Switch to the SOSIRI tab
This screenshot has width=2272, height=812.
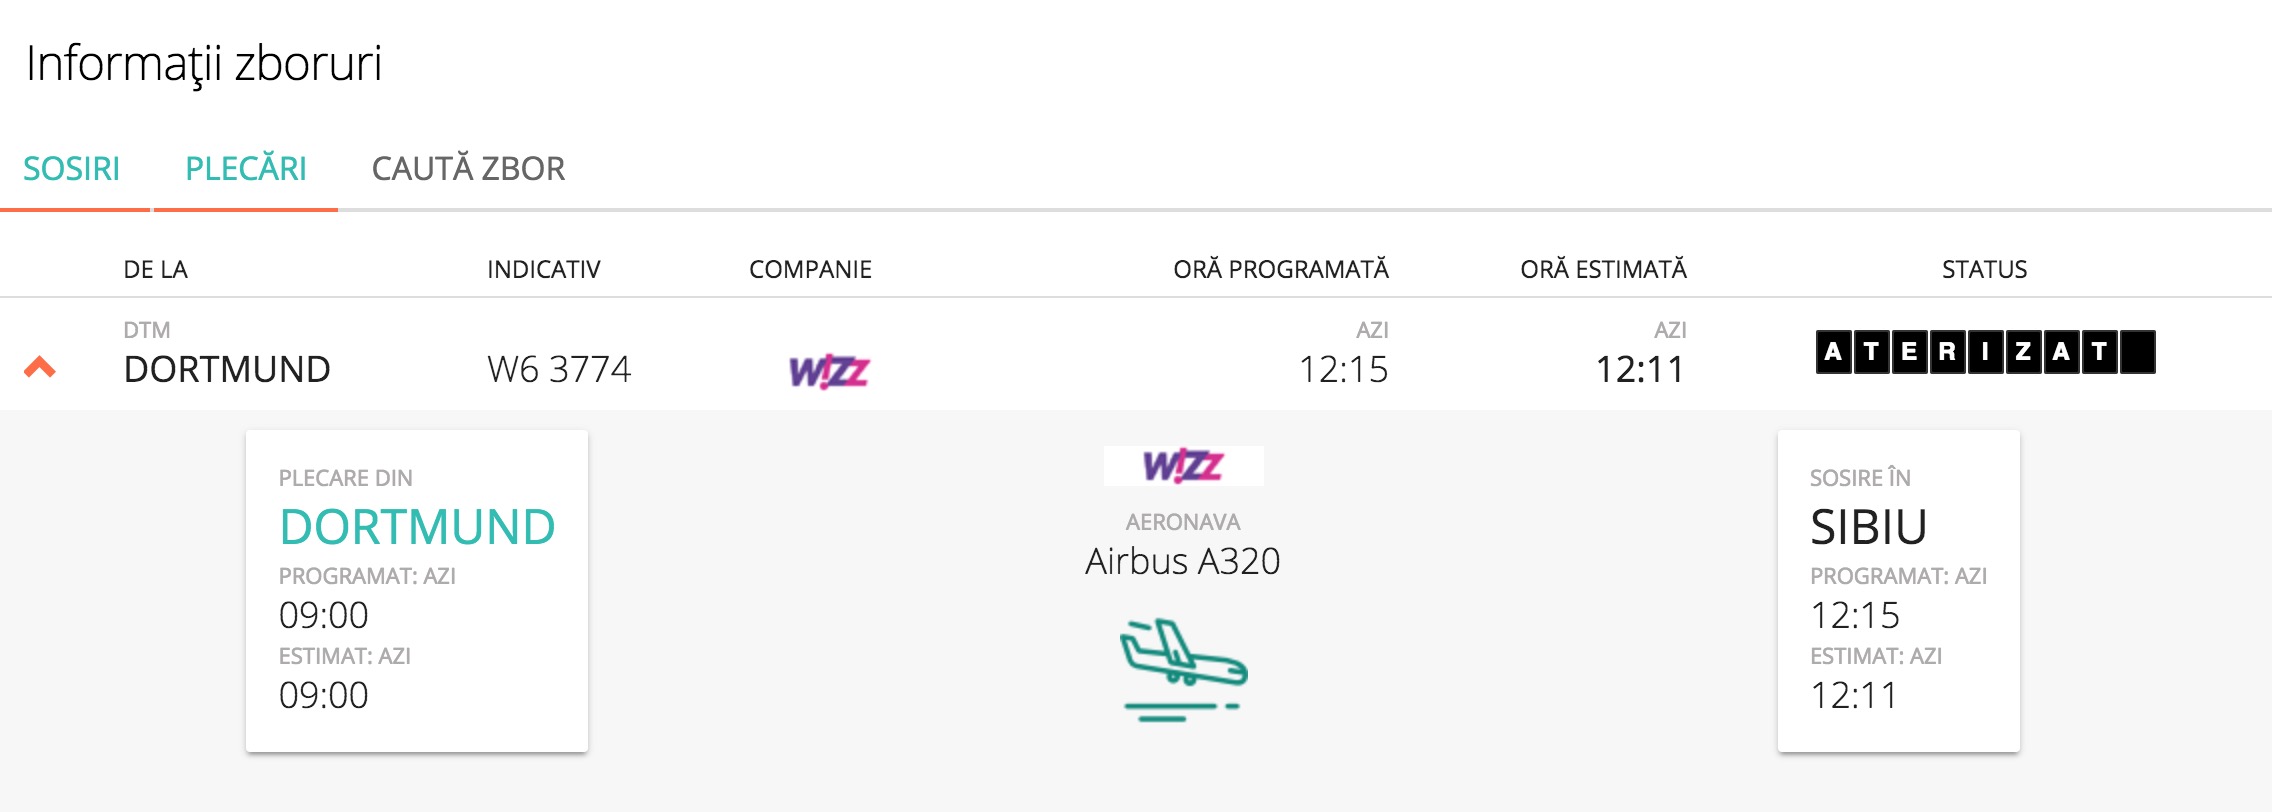click(x=72, y=169)
